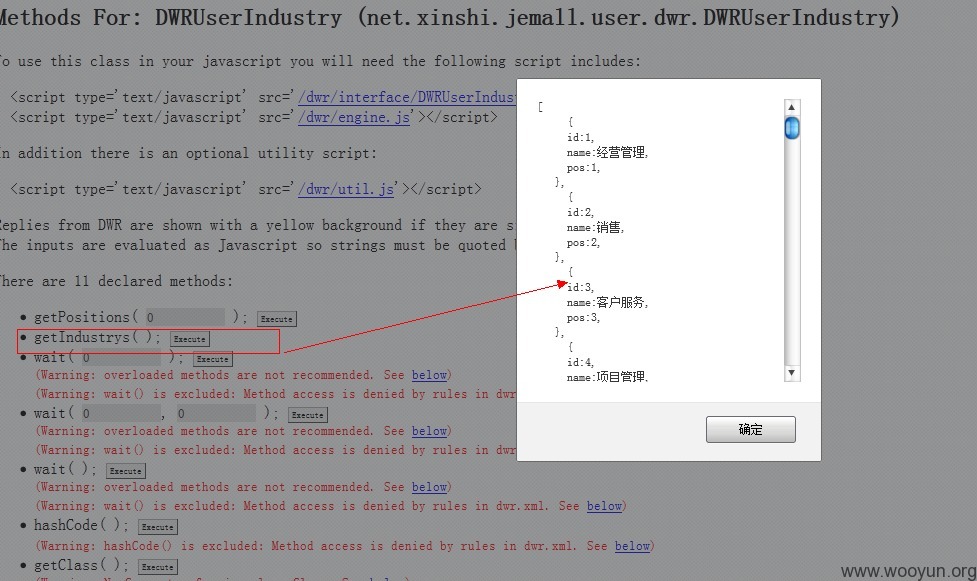Click the text 'name:项目管理' in the dialog

[x=608, y=377]
